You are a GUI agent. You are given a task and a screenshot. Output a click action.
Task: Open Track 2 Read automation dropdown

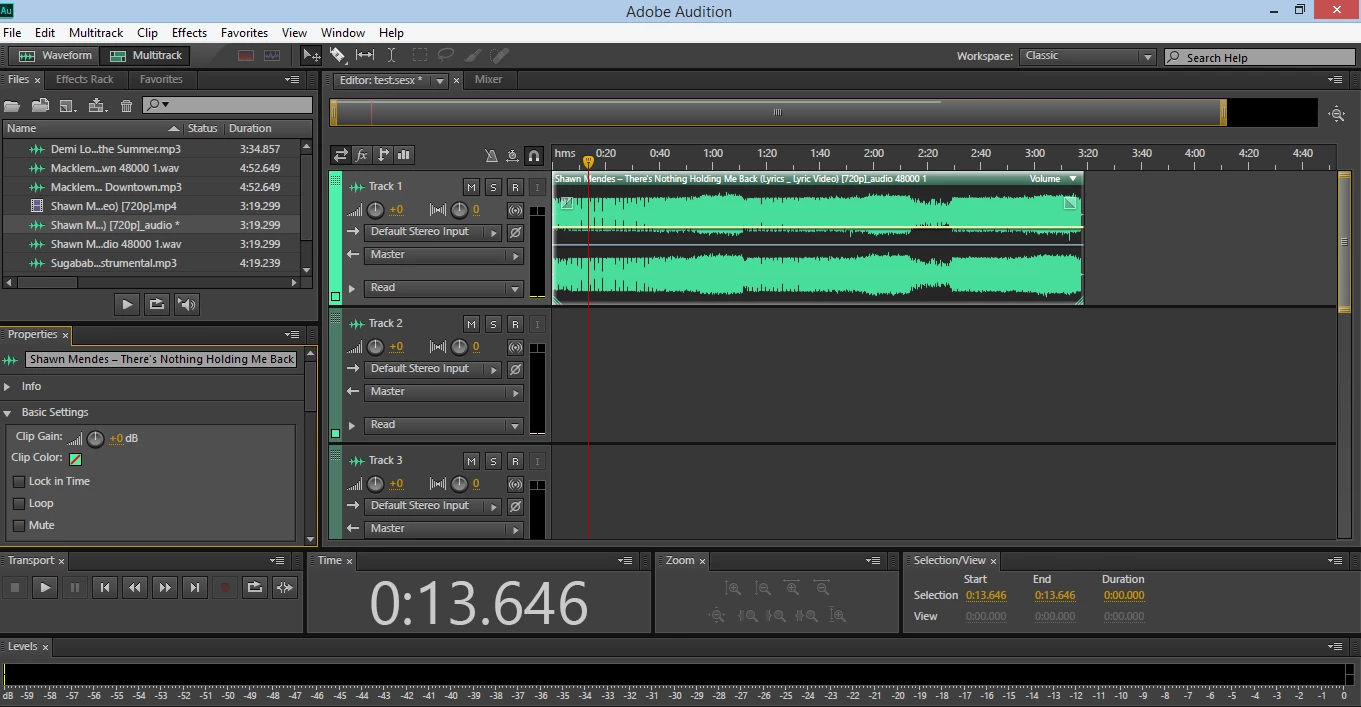(x=443, y=425)
